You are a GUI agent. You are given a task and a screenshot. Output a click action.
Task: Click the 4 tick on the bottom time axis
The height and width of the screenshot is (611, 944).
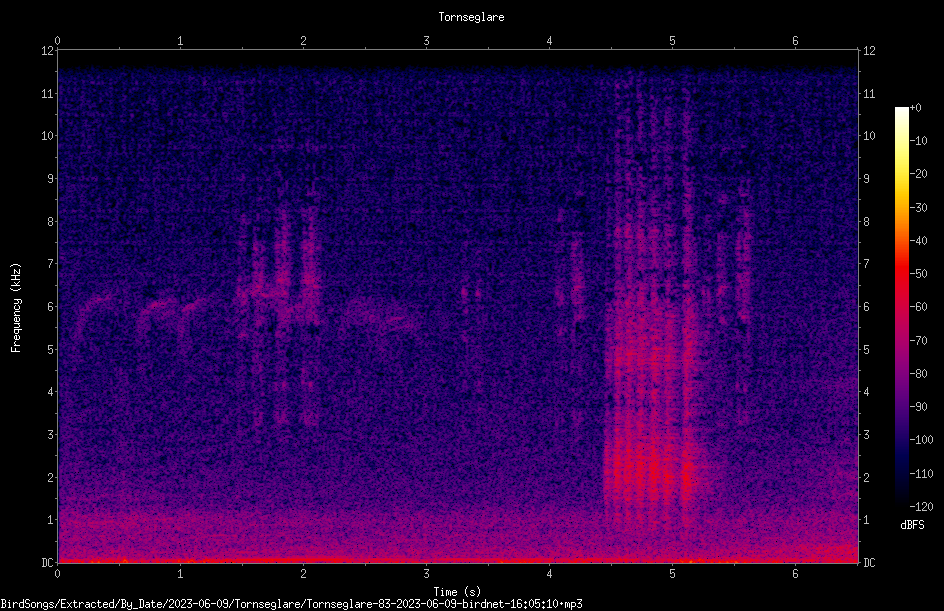(x=550, y=574)
